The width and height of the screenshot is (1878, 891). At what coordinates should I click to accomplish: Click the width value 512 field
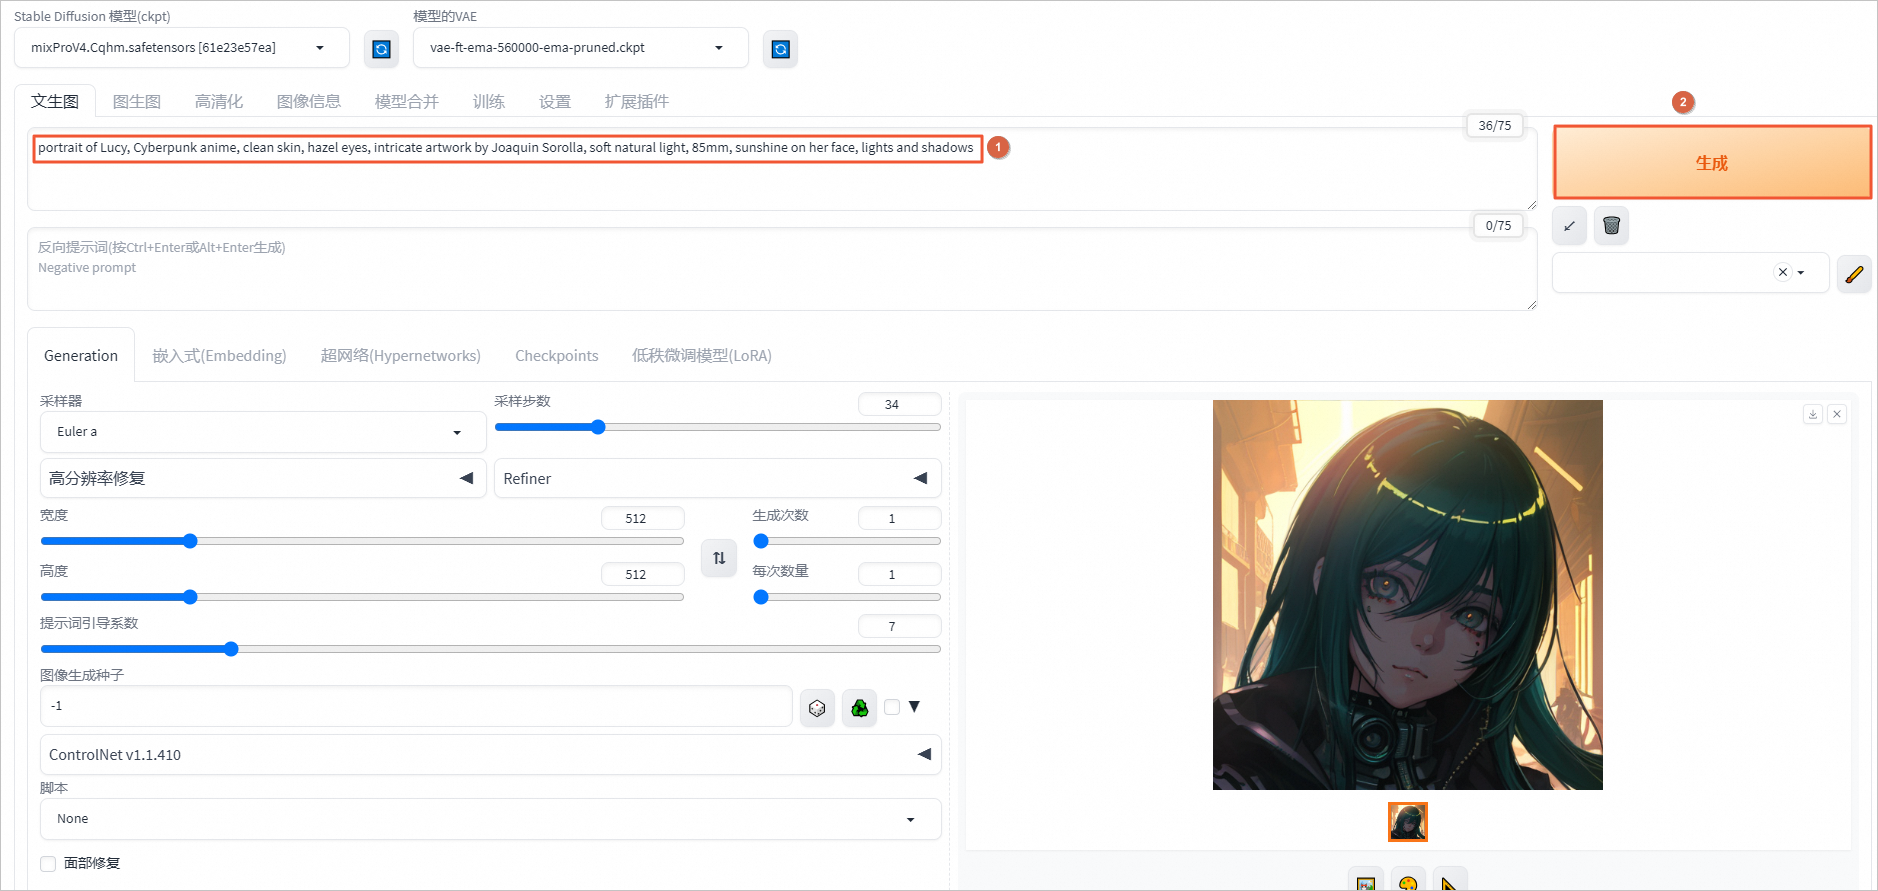pos(642,518)
